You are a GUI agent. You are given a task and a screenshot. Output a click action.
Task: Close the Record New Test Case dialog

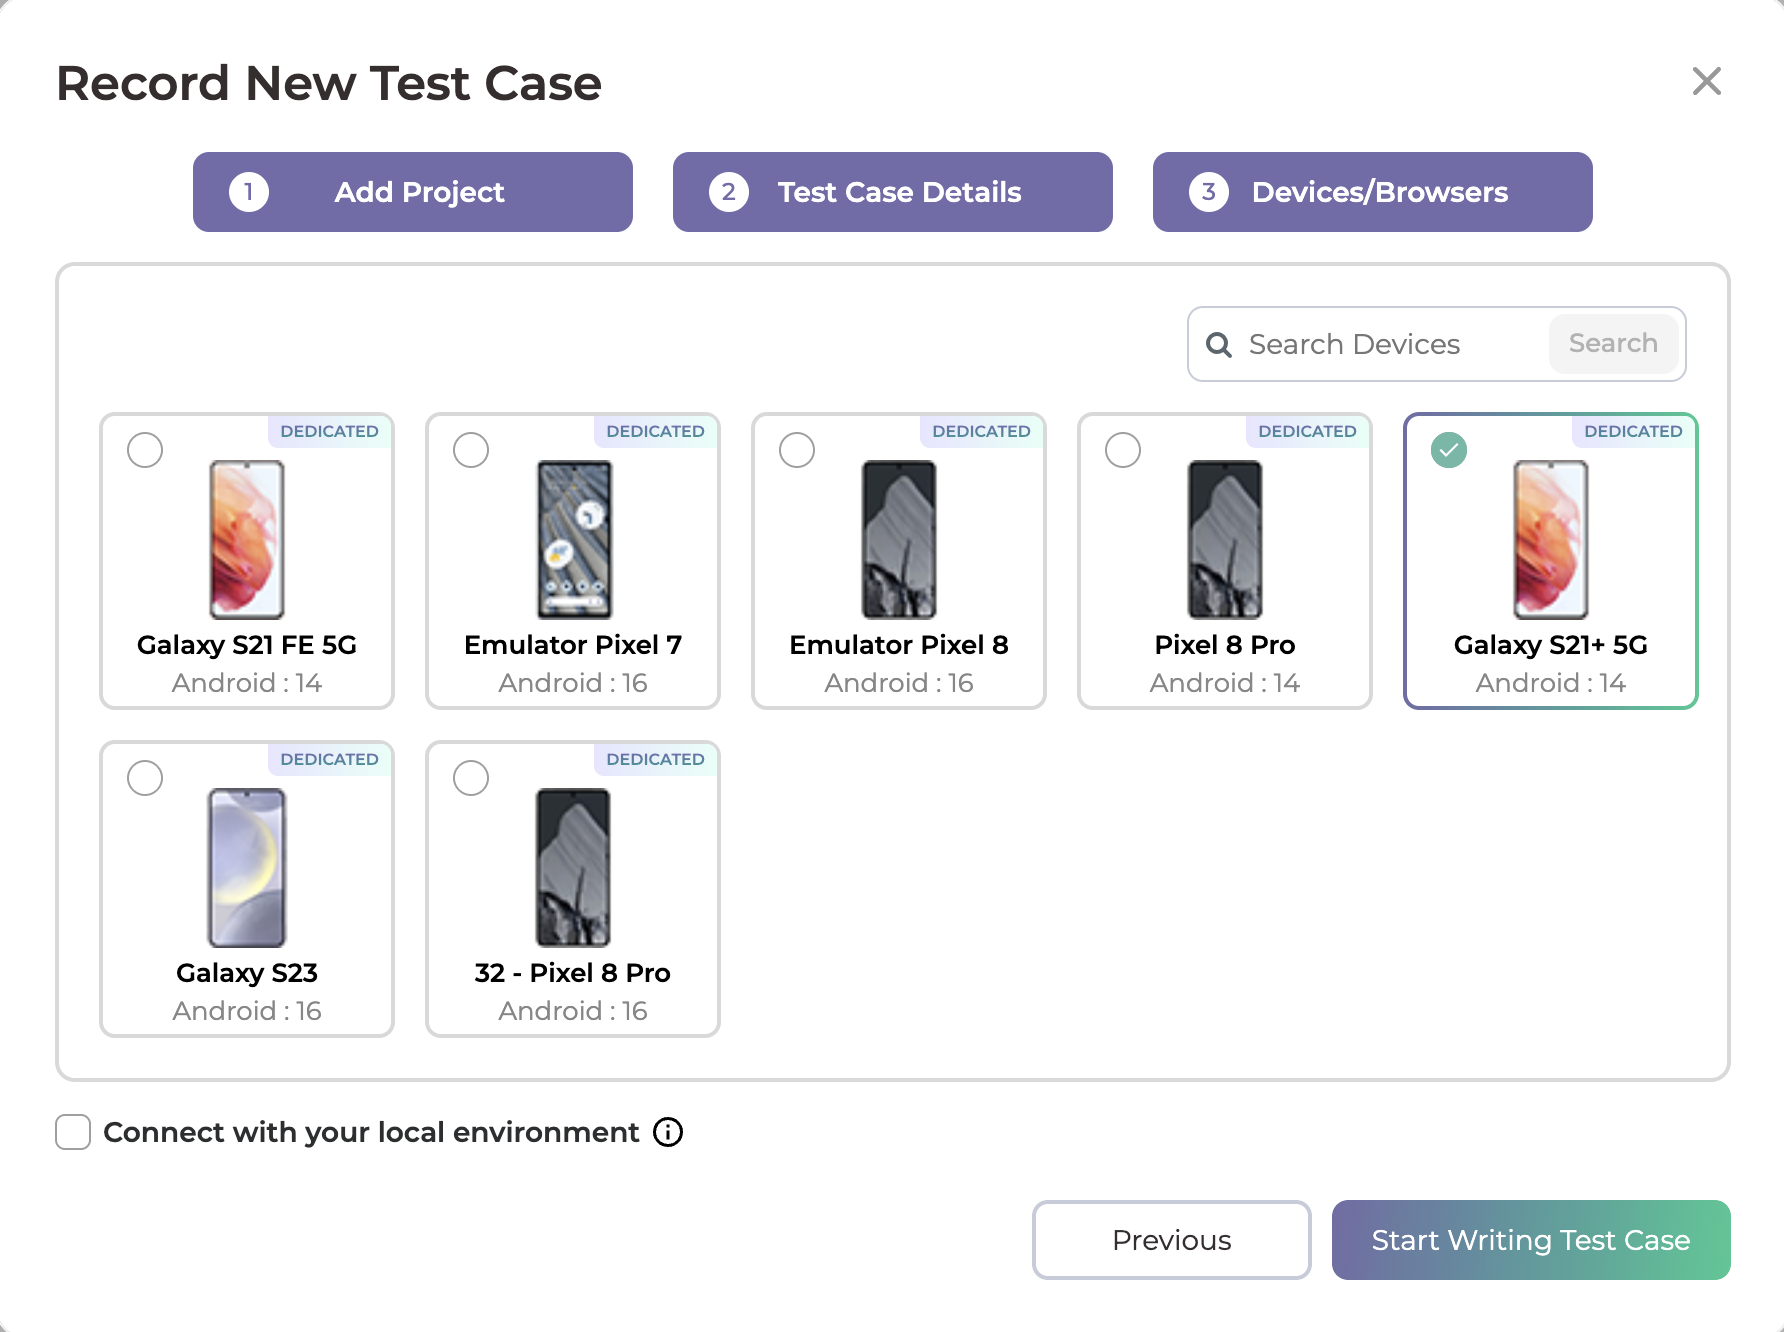click(1706, 81)
